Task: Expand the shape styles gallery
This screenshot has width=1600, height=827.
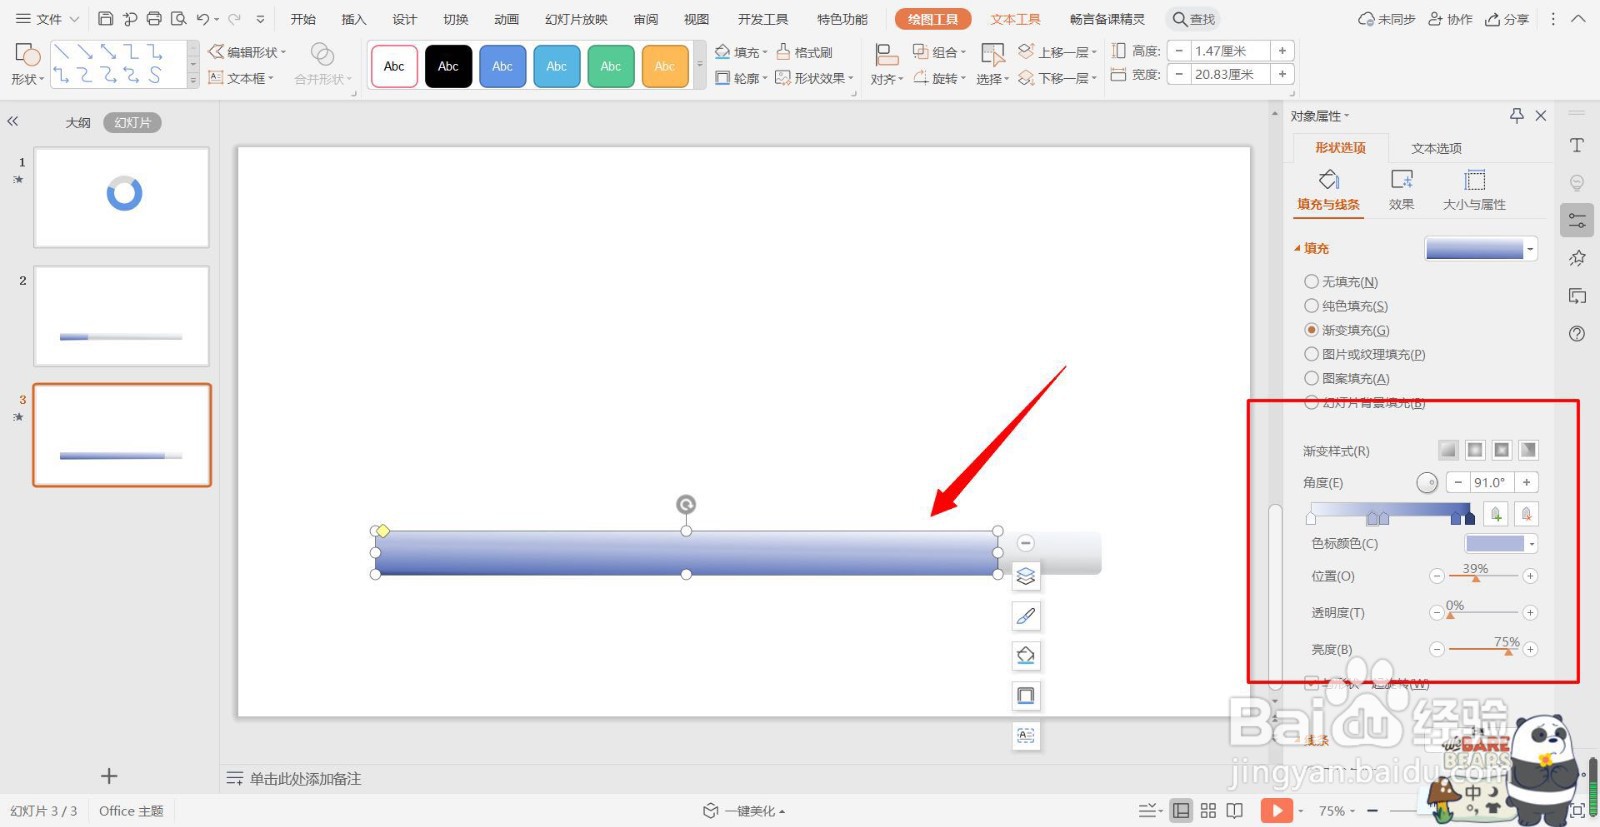Action: point(699,65)
